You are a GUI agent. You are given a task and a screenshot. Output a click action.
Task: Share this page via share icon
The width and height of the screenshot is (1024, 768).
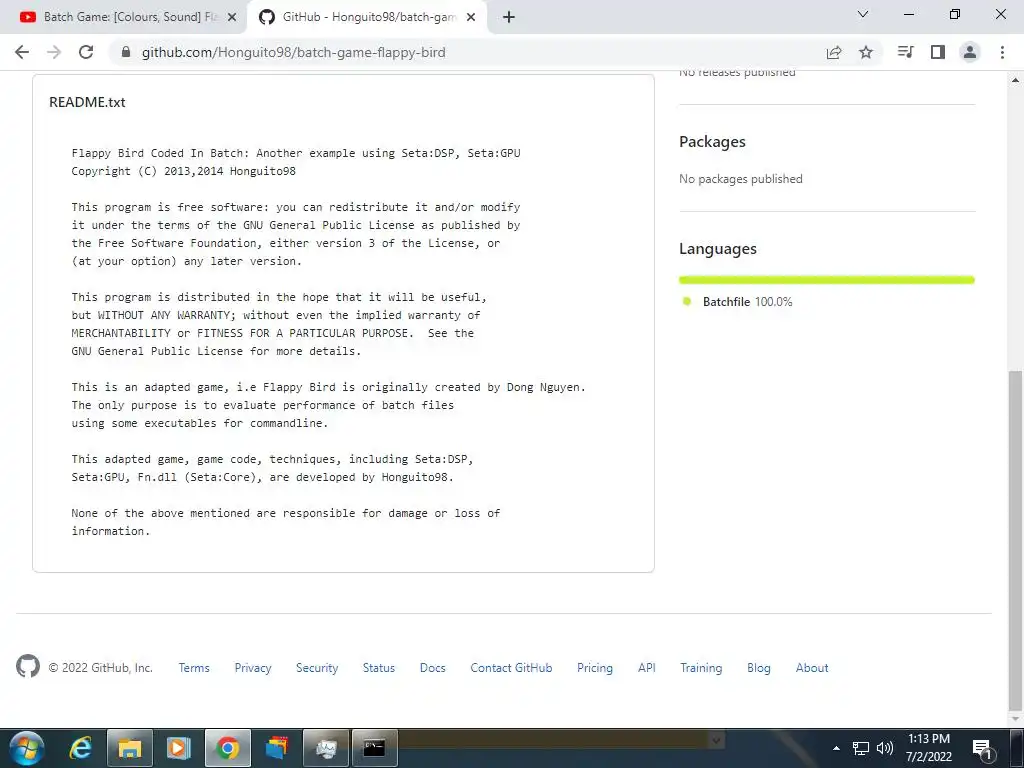[834, 52]
